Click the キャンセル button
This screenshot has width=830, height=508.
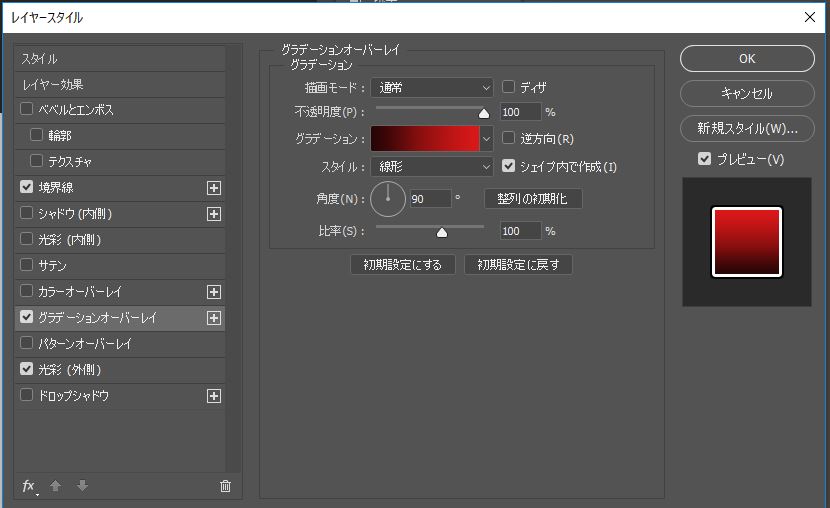coord(747,94)
